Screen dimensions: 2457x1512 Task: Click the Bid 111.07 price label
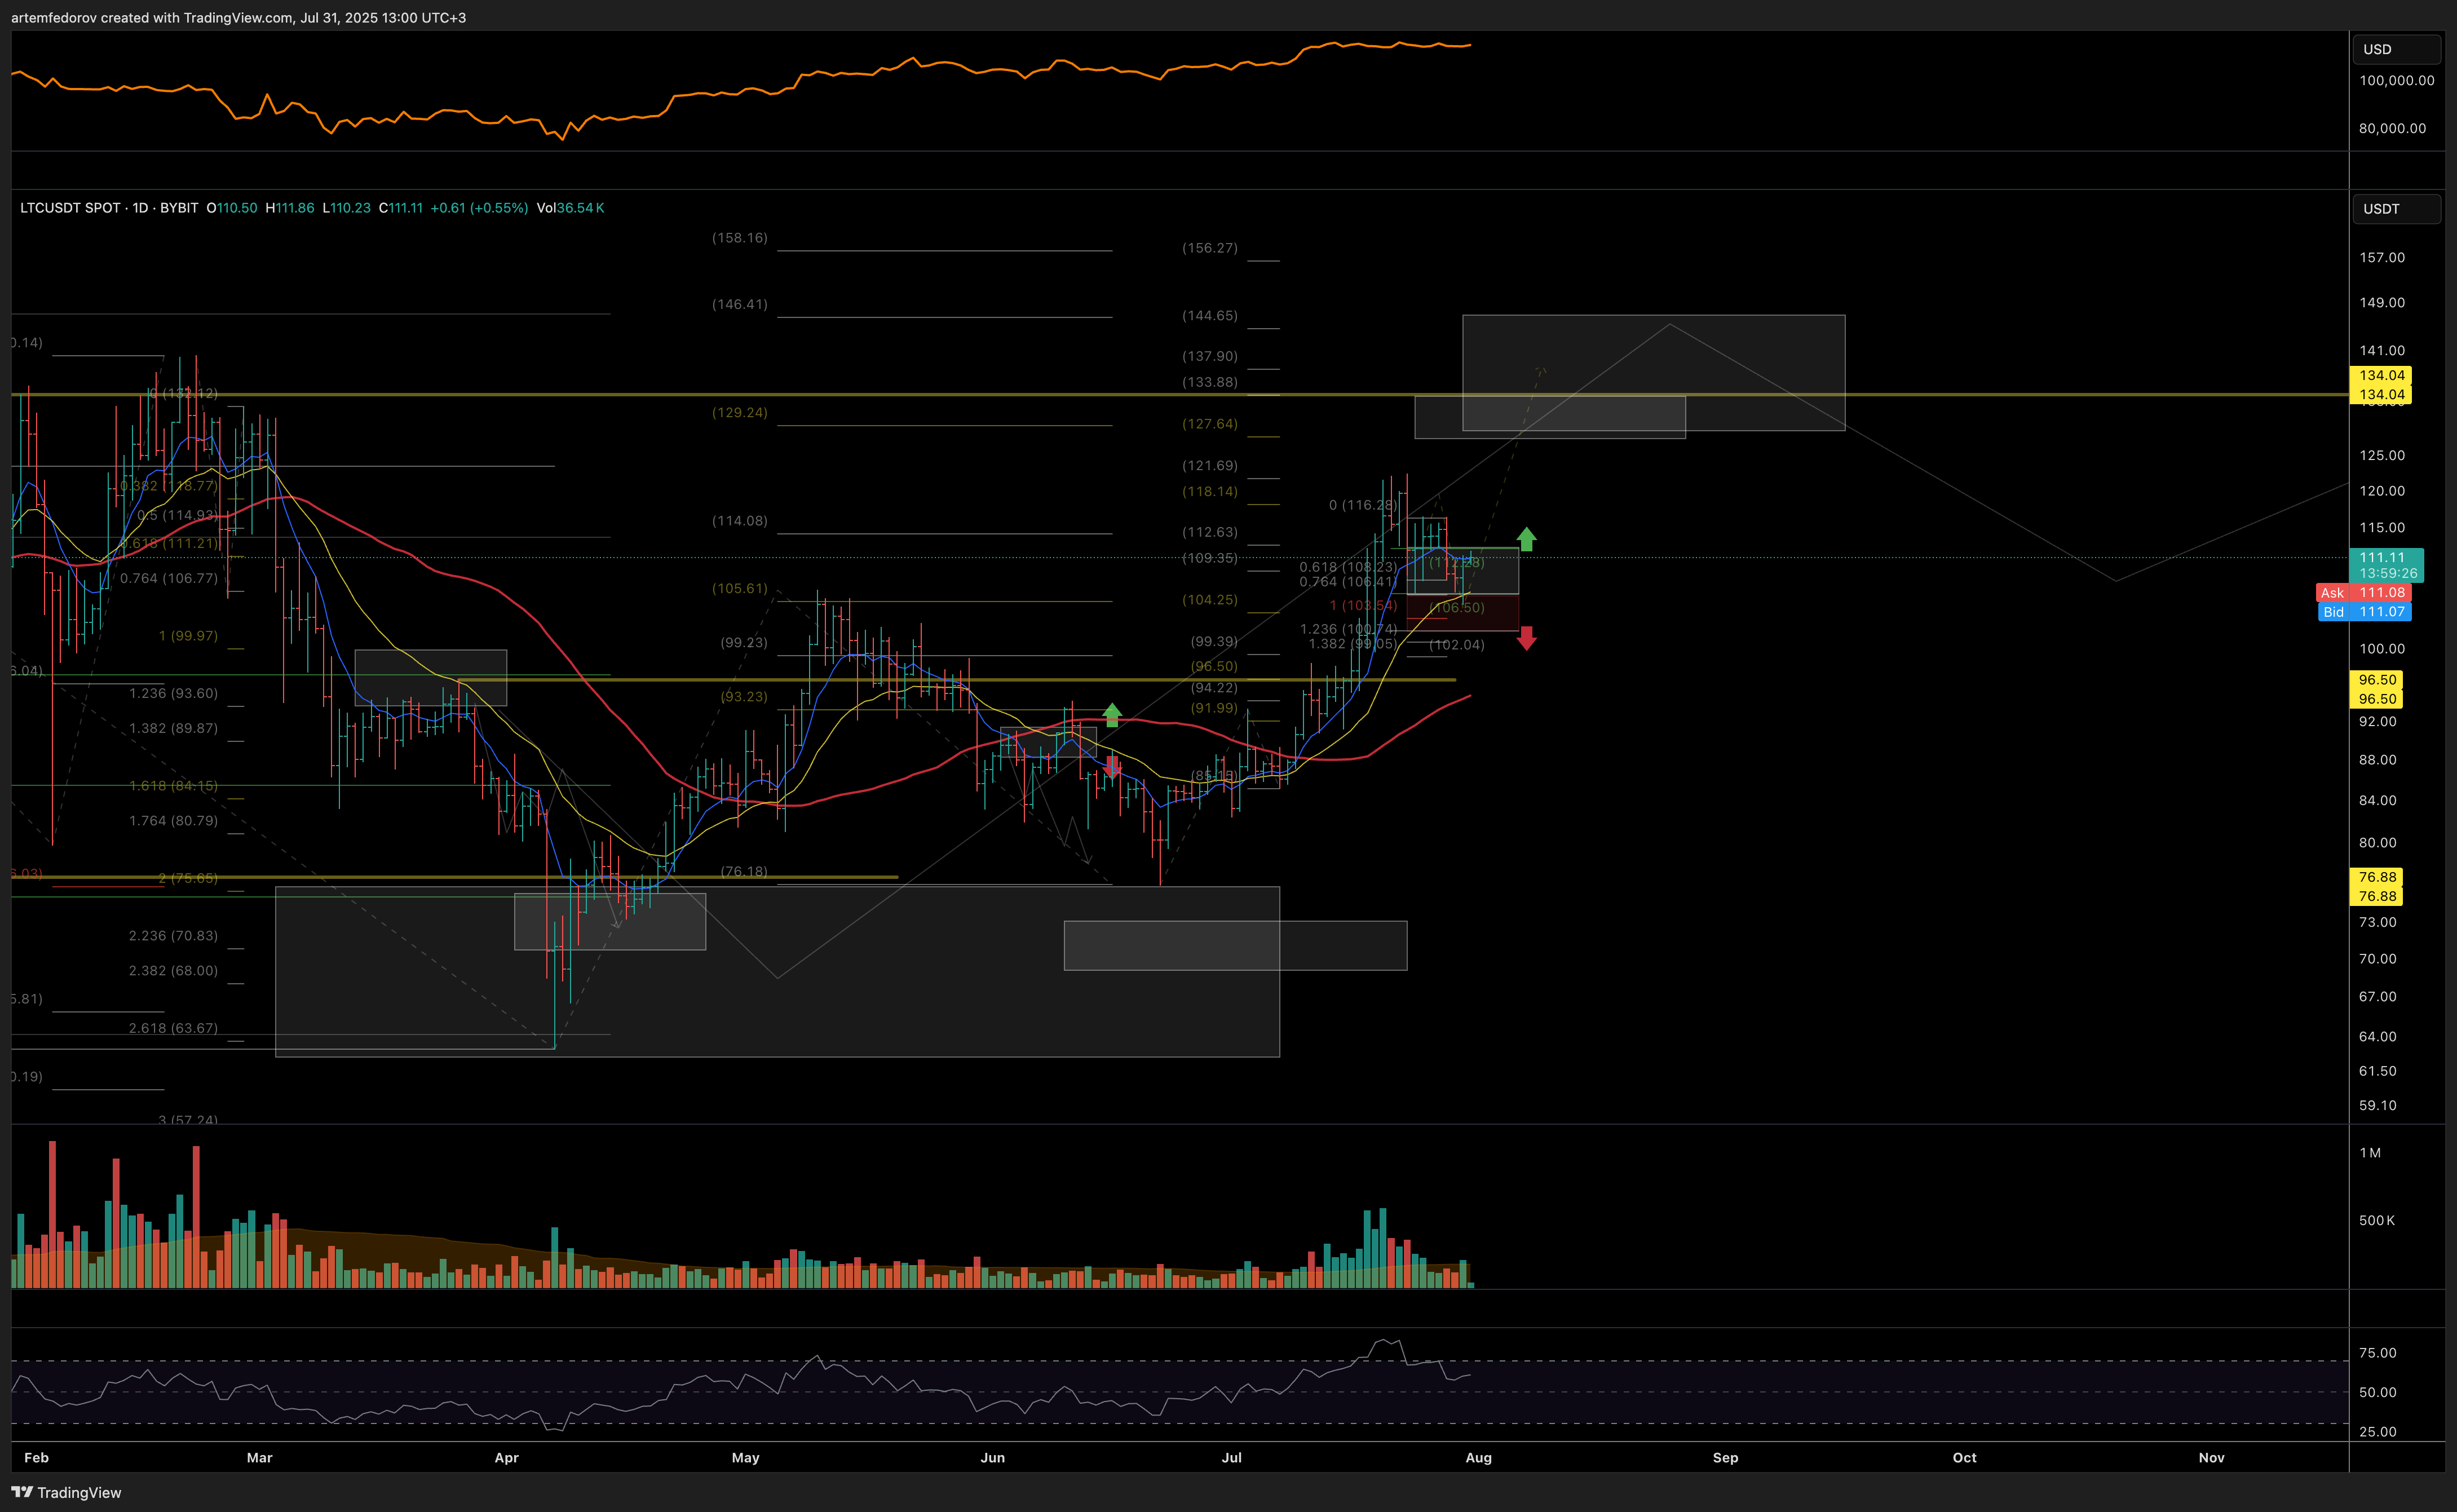[2364, 612]
